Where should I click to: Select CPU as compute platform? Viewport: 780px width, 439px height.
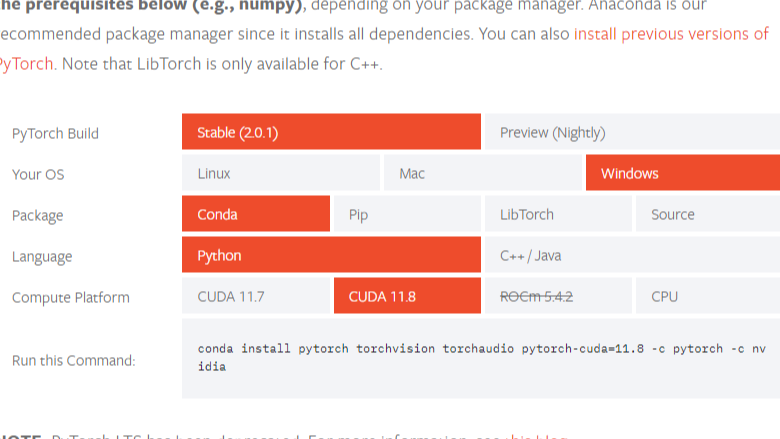(707, 296)
